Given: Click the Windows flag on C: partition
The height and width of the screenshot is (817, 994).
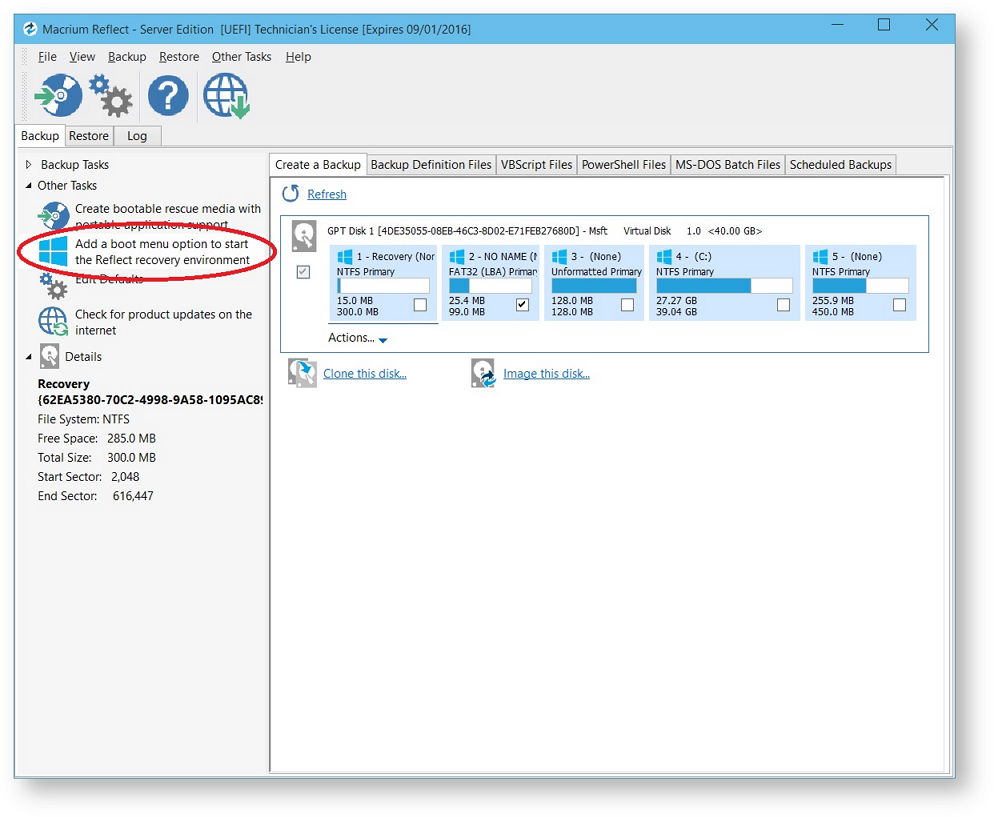Looking at the screenshot, I should pos(664,257).
